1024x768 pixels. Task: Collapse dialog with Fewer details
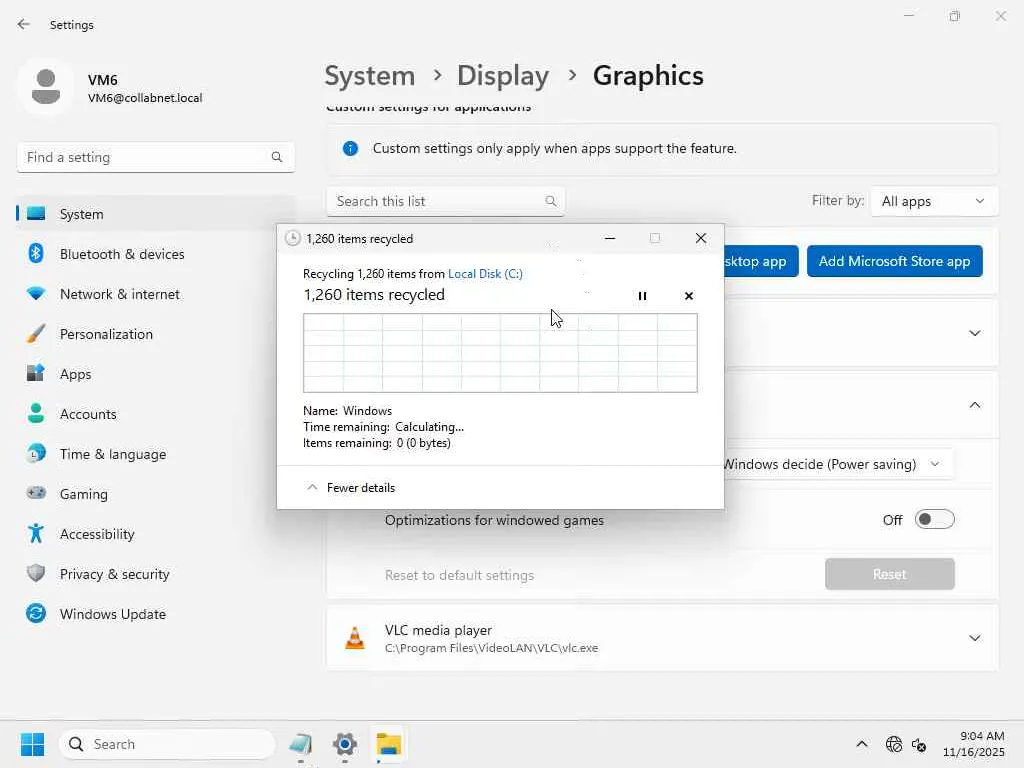coord(351,488)
